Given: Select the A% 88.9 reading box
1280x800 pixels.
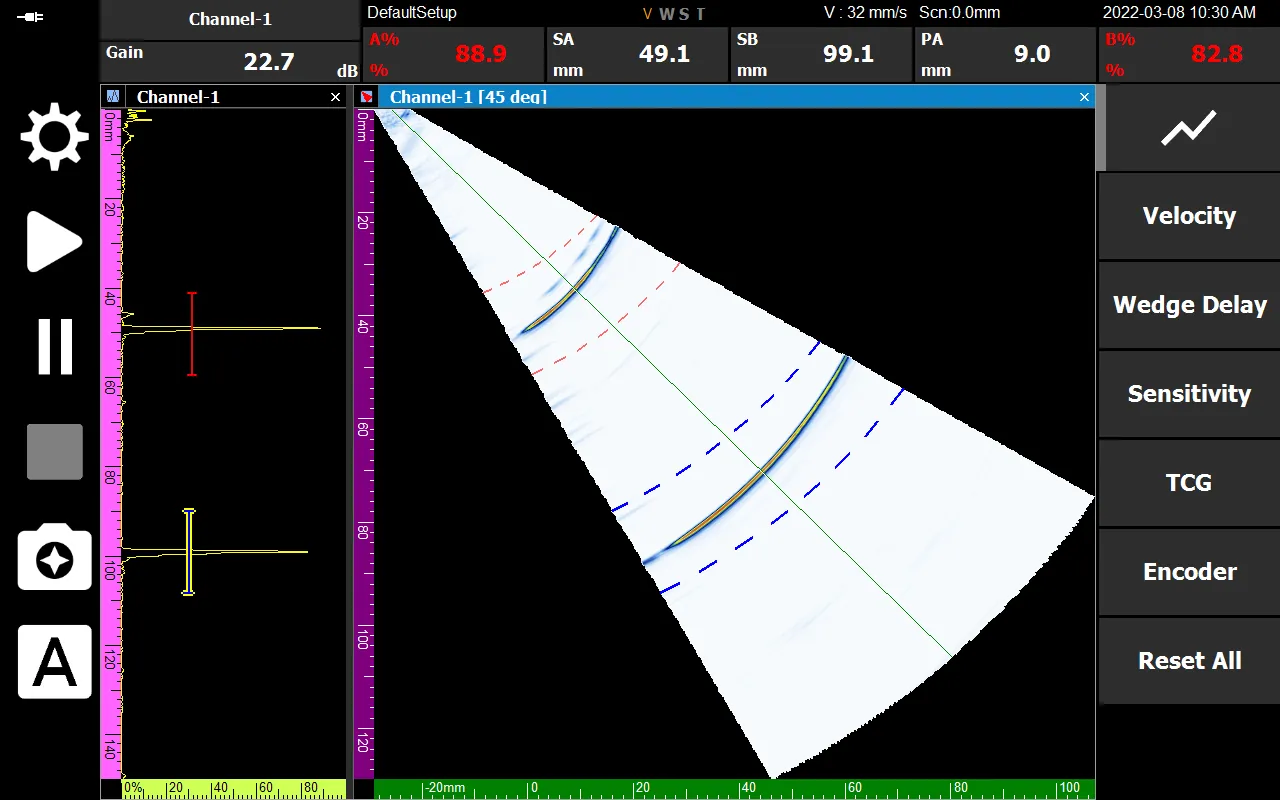Looking at the screenshot, I should pyautogui.click(x=453, y=55).
